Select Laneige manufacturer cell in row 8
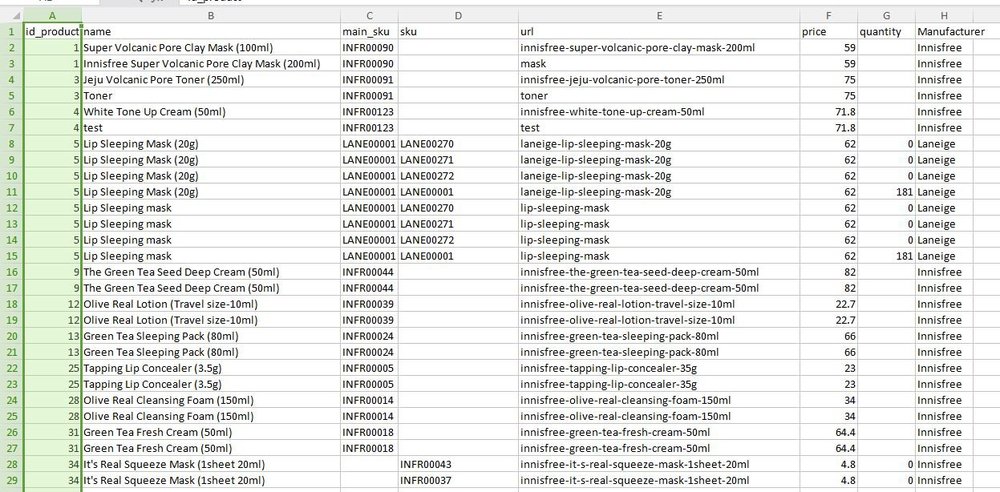 944,144
